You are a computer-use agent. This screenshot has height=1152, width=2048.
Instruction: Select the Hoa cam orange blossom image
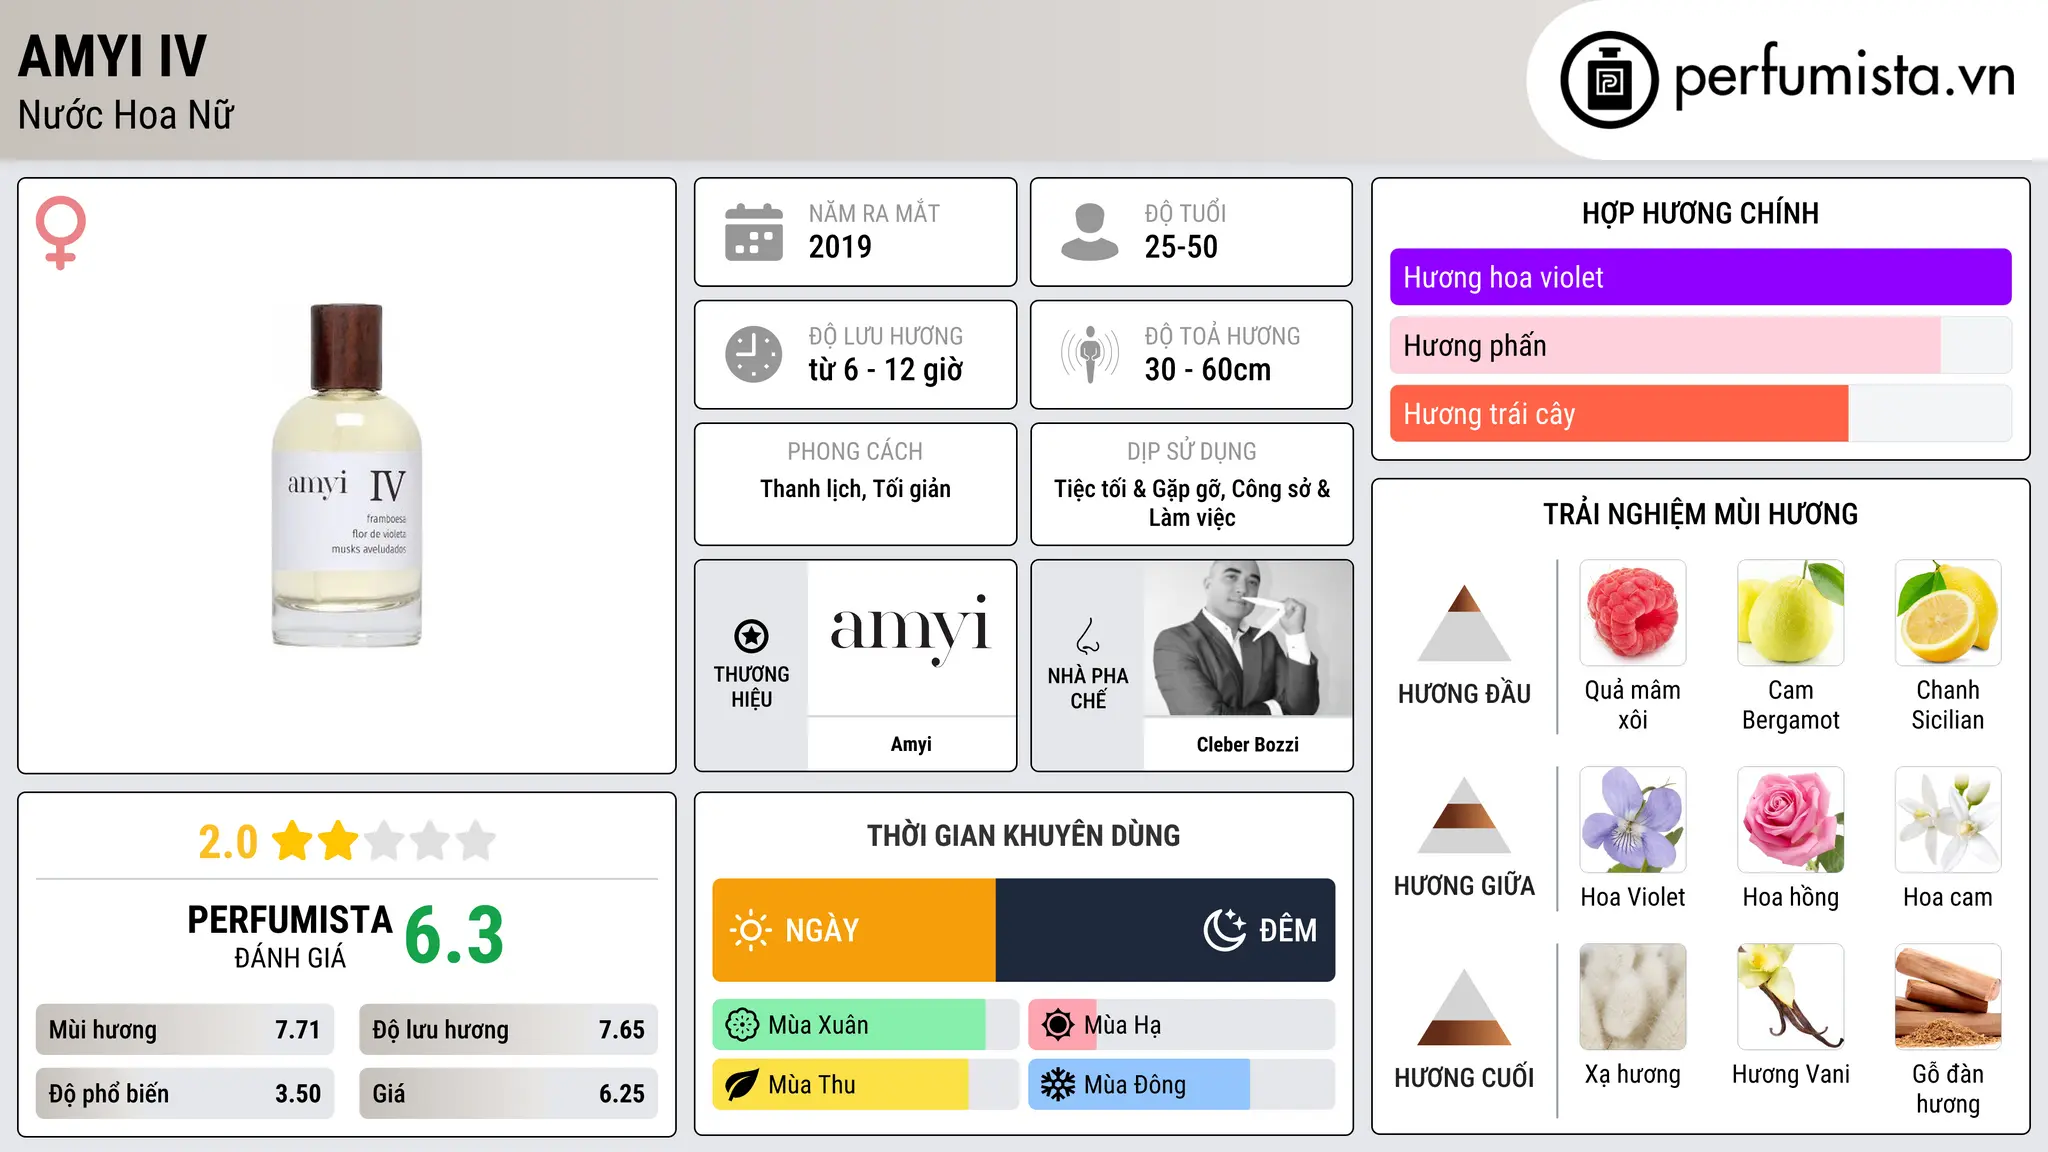(x=1948, y=820)
